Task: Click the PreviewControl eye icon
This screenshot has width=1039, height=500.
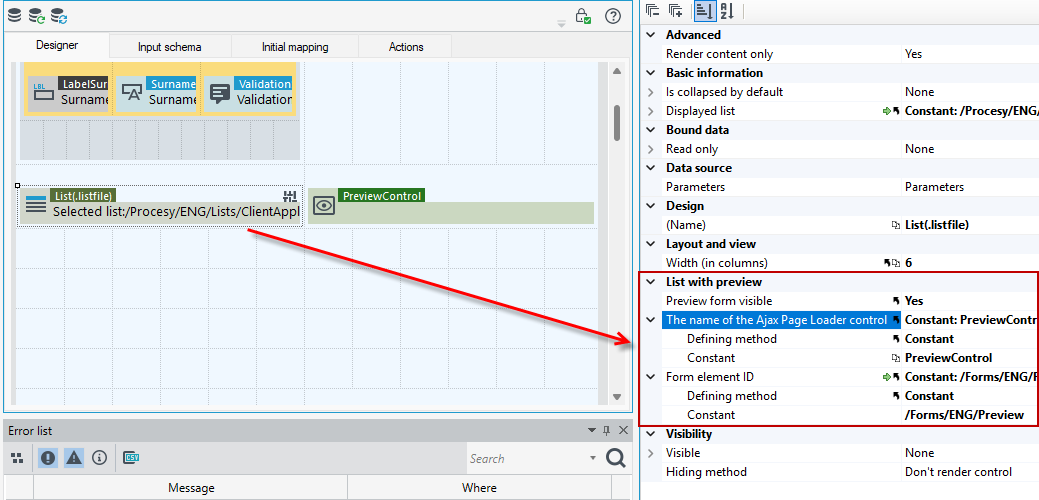Action: (x=323, y=206)
